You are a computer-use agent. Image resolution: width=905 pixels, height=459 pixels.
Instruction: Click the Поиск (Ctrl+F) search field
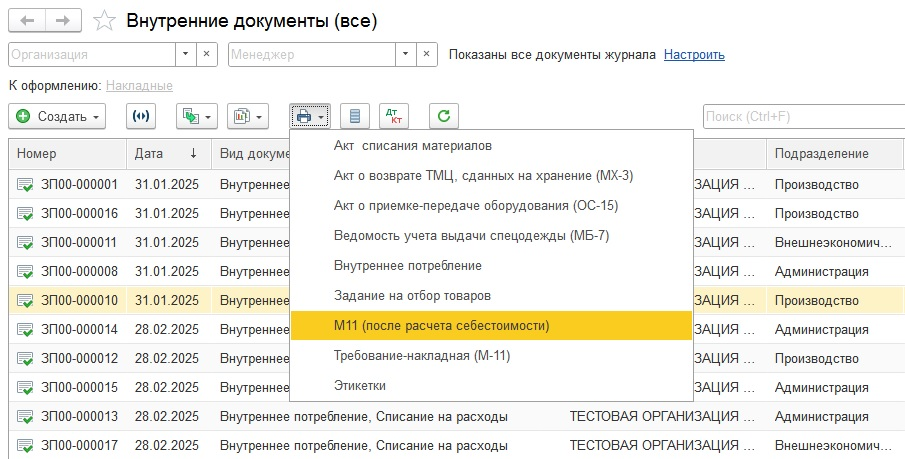(x=800, y=117)
